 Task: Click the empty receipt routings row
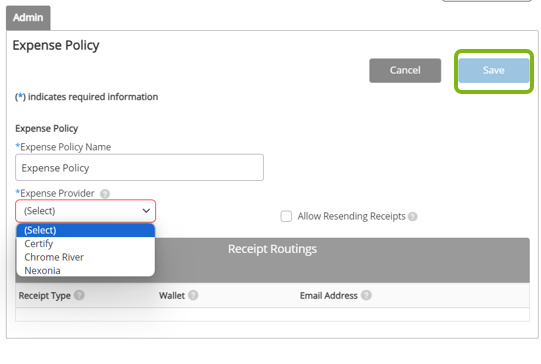[x=272, y=314]
